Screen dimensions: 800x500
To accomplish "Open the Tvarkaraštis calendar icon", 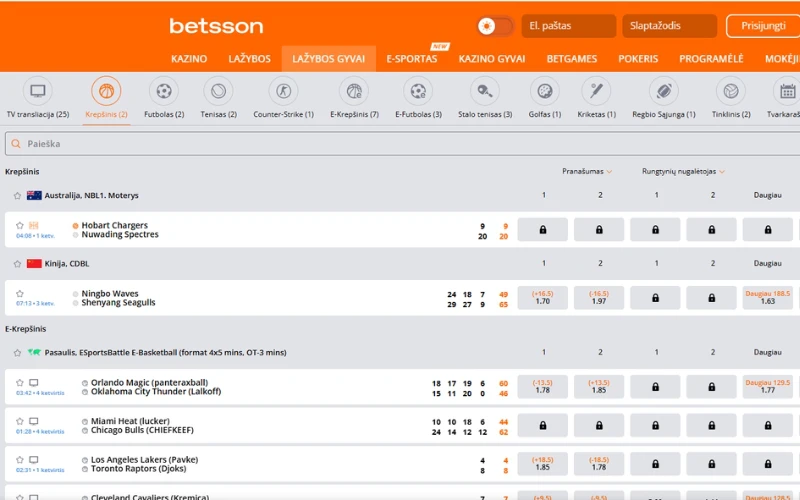I will pos(787,91).
